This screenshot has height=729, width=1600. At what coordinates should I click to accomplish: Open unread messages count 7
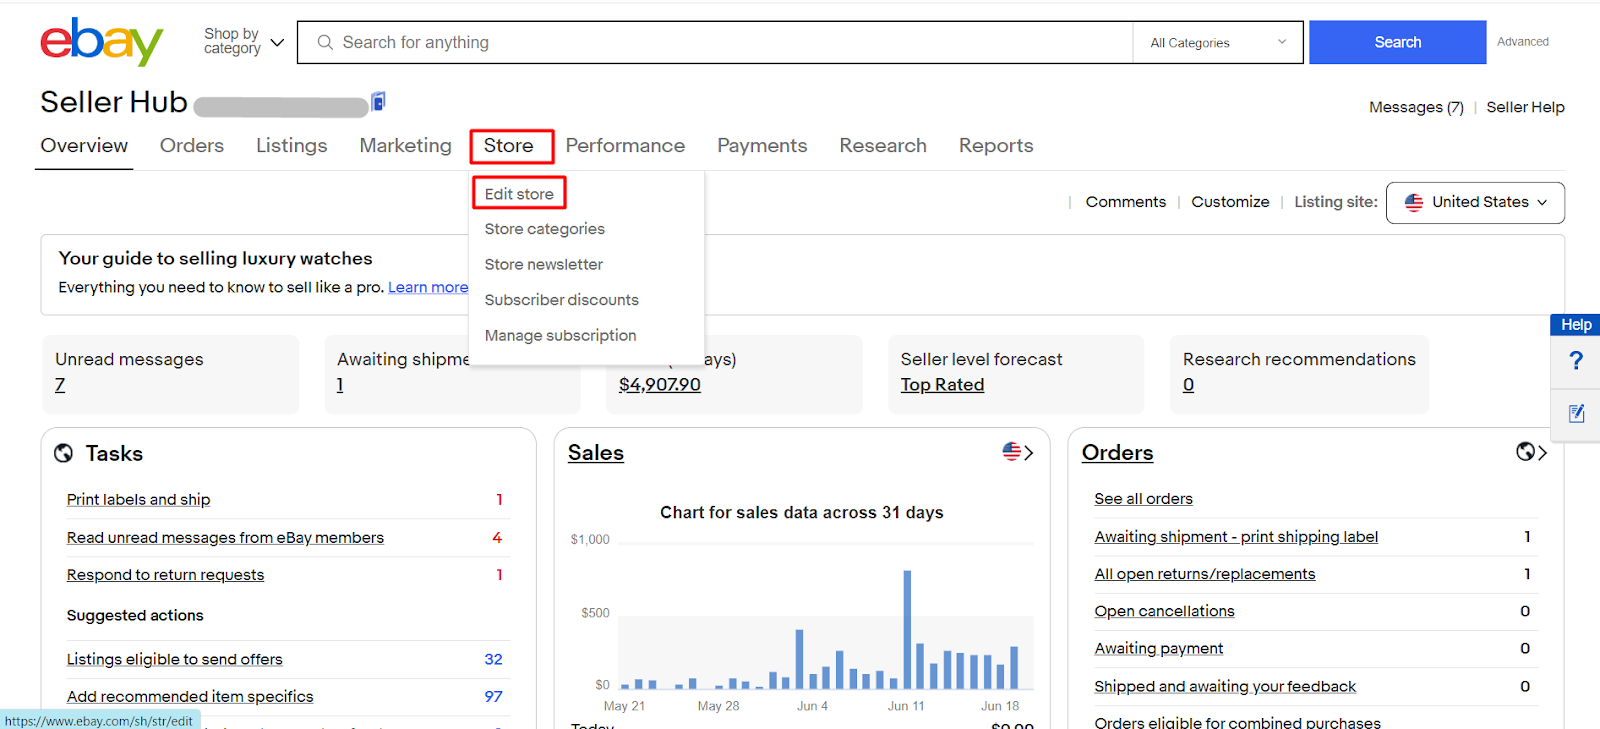(x=60, y=385)
